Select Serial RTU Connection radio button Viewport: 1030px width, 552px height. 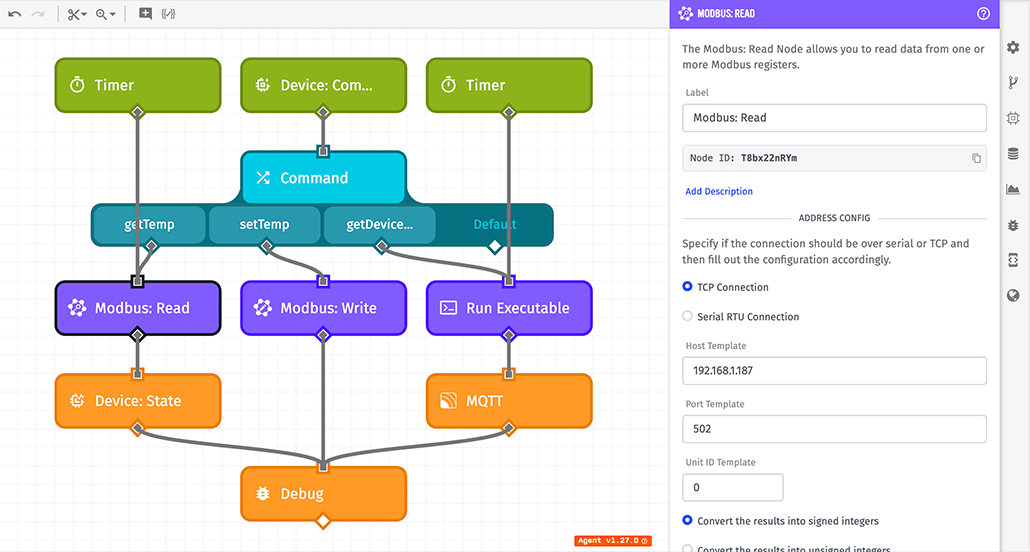tap(687, 316)
